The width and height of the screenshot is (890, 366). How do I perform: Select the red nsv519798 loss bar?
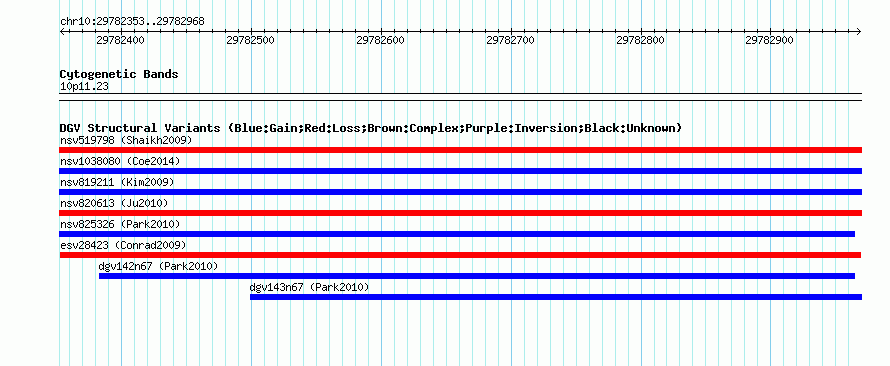pos(460,150)
